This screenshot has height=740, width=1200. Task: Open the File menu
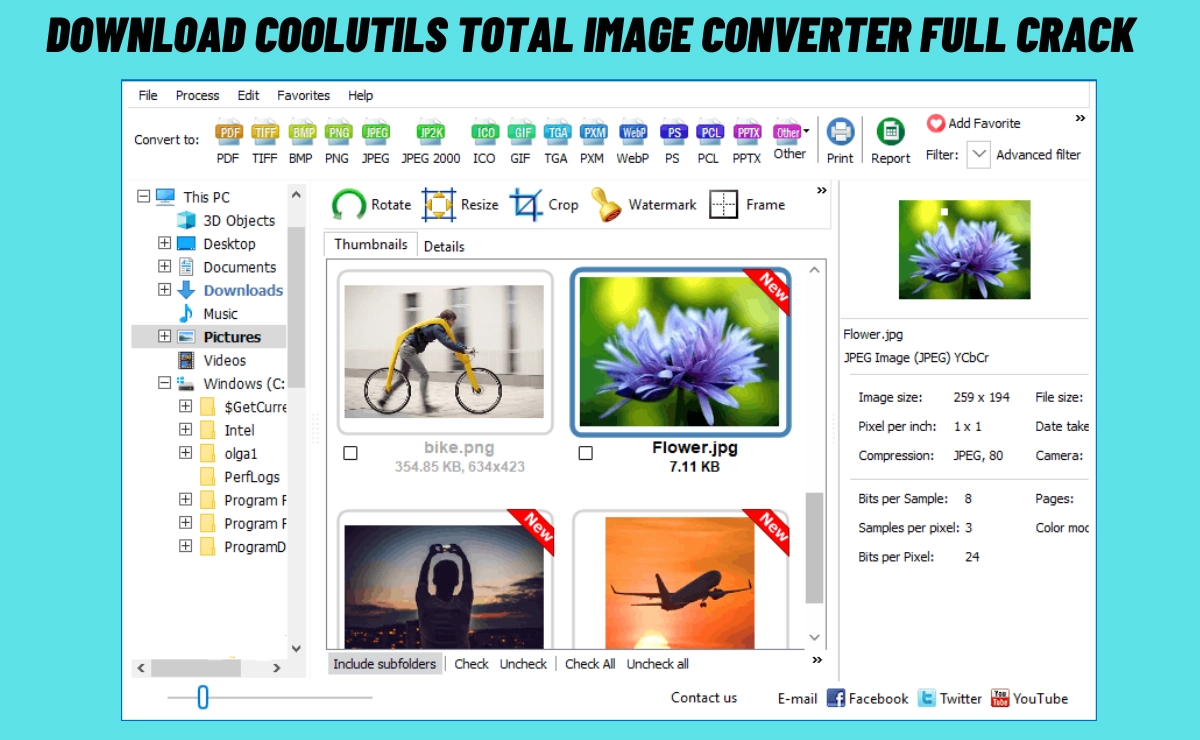point(148,95)
